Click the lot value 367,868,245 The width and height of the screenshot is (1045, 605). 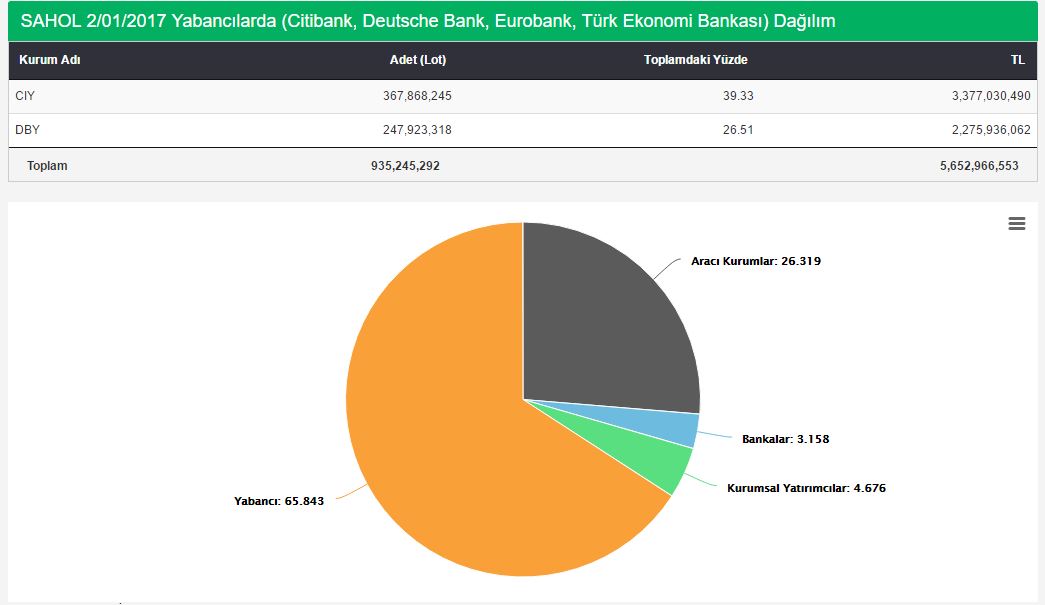click(x=417, y=96)
